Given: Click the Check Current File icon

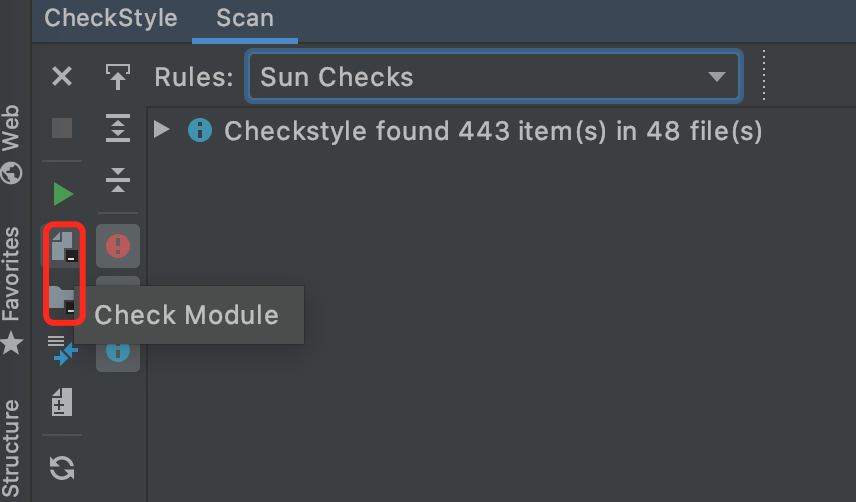Looking at the screenshot, I should (63, 246).
